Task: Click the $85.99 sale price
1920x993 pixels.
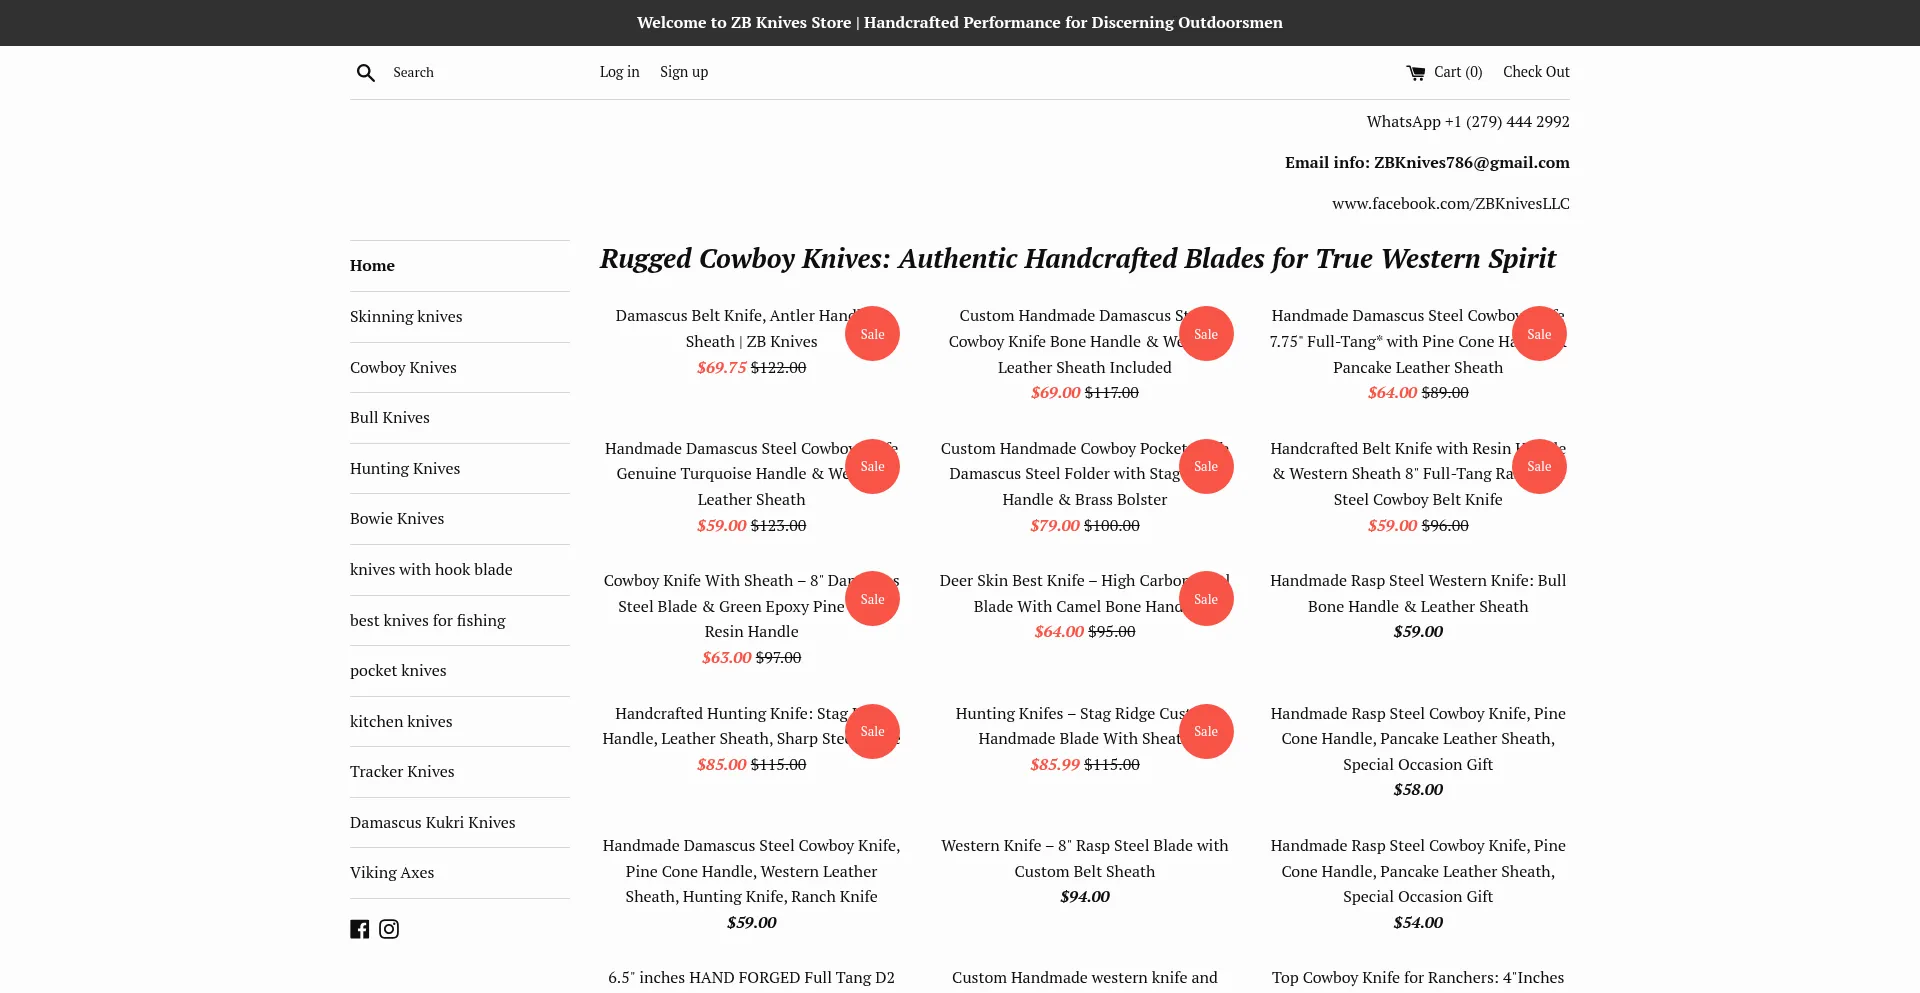Action: tap(1055, 765)
